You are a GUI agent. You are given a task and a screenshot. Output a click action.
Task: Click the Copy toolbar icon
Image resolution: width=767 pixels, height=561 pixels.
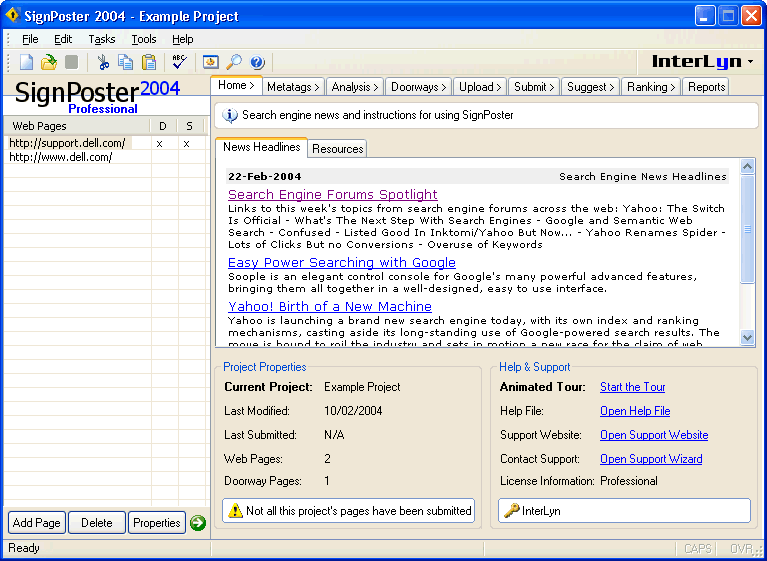pos(126,62)
